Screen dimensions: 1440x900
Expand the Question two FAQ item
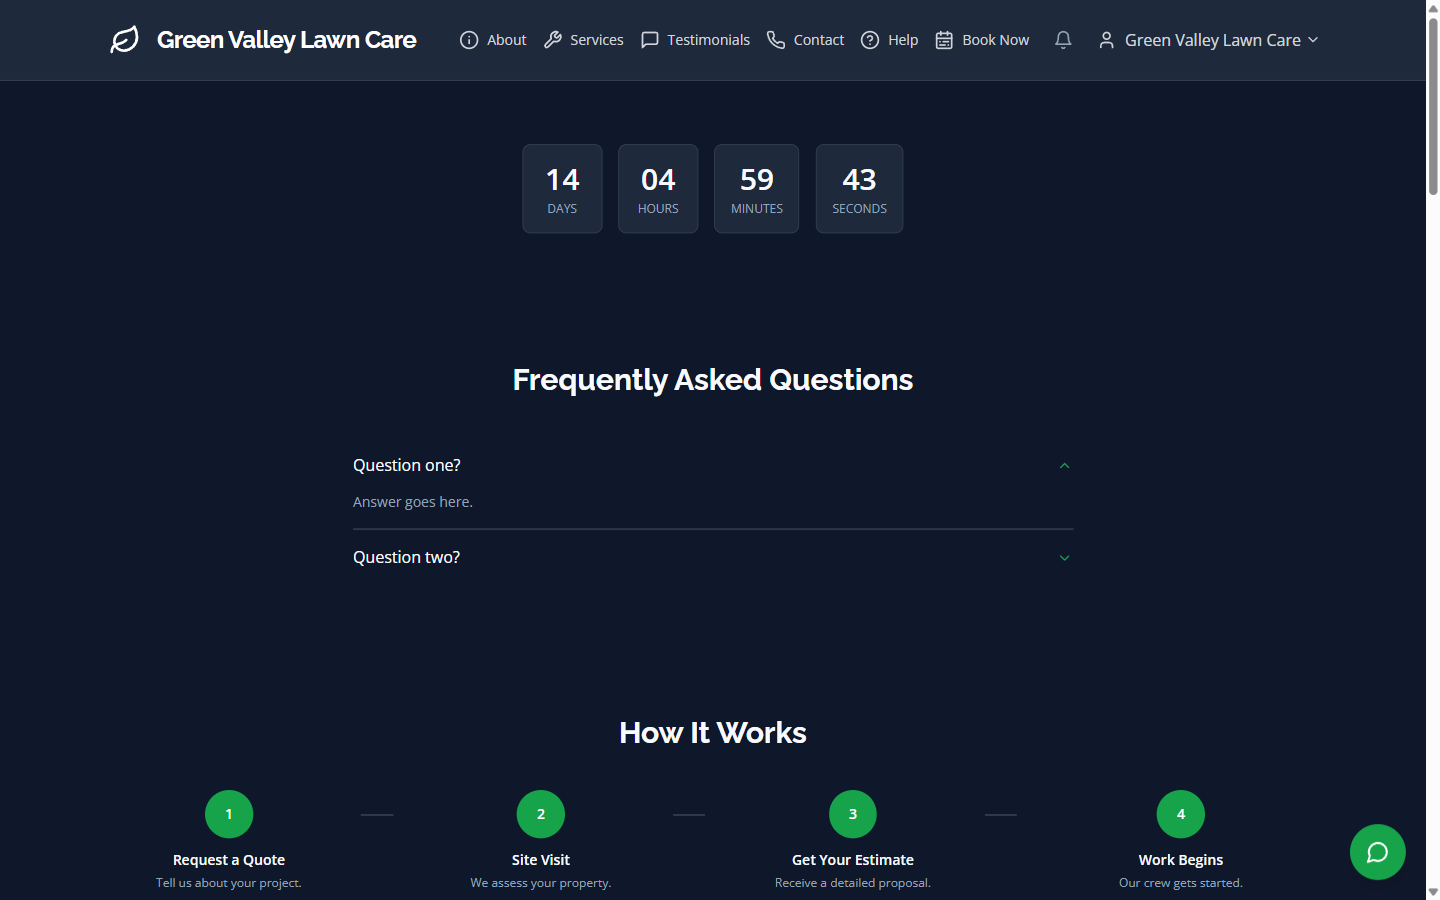(1064, 557)
